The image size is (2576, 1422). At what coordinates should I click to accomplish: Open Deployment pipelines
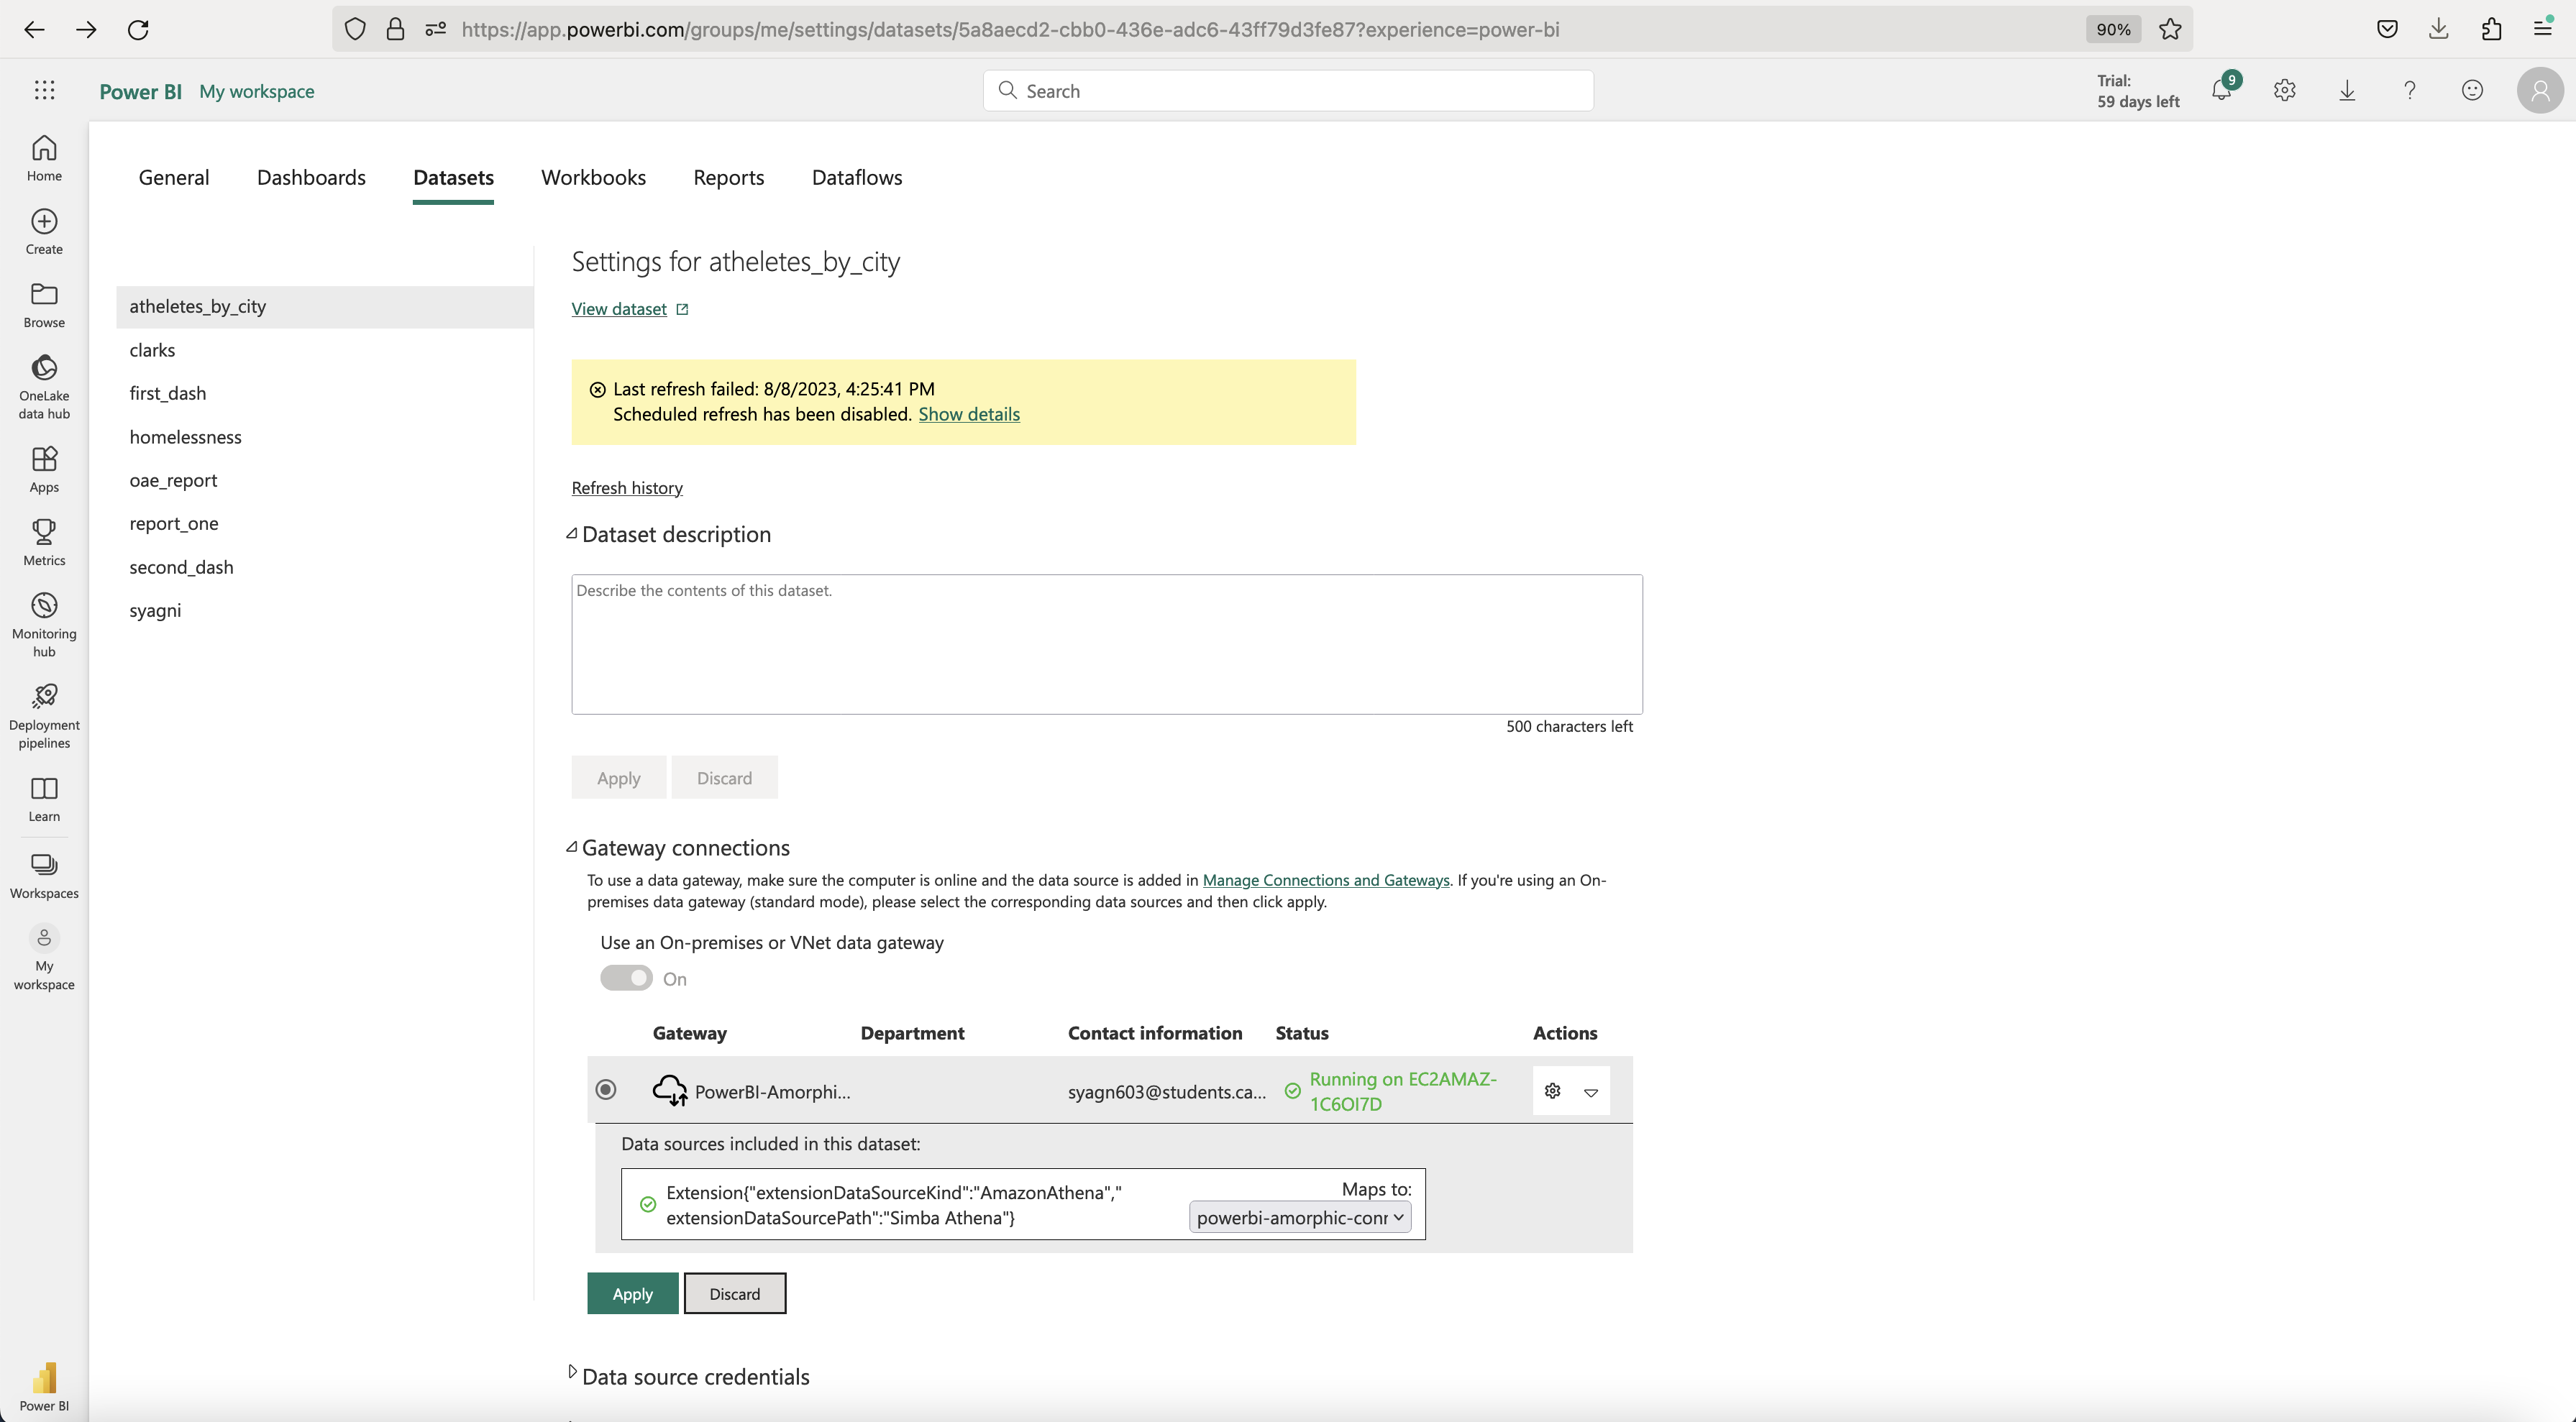(x=44, y=716)
